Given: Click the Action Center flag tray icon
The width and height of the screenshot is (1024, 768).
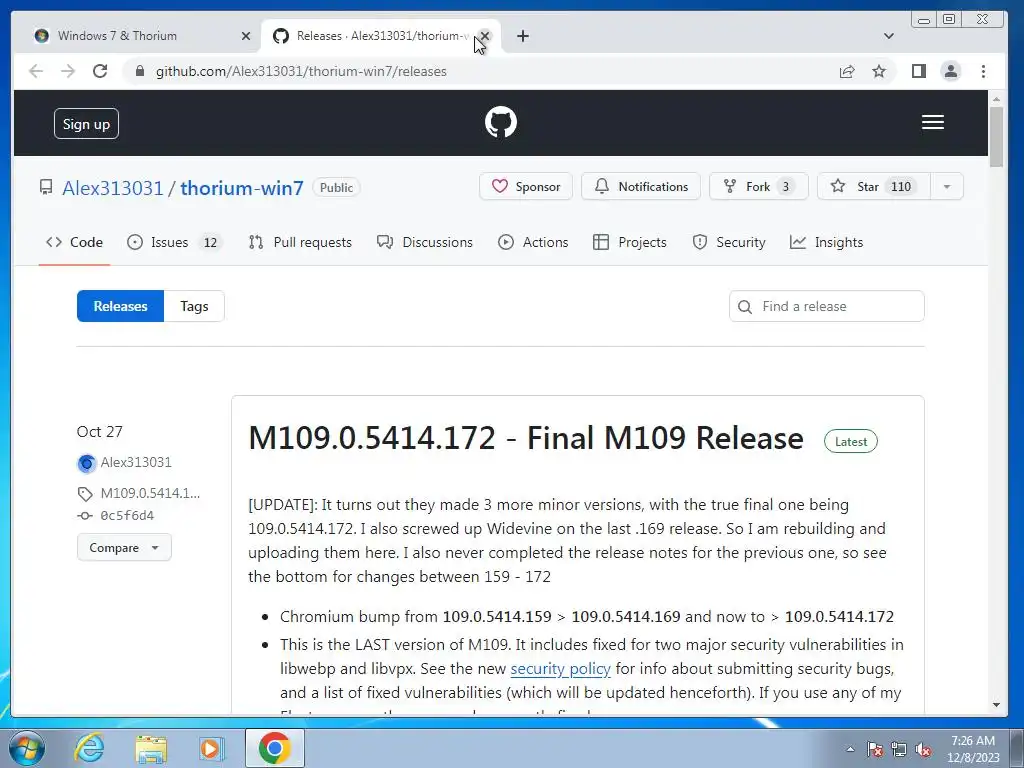Looking at the screenshot, I should (875, 749).
